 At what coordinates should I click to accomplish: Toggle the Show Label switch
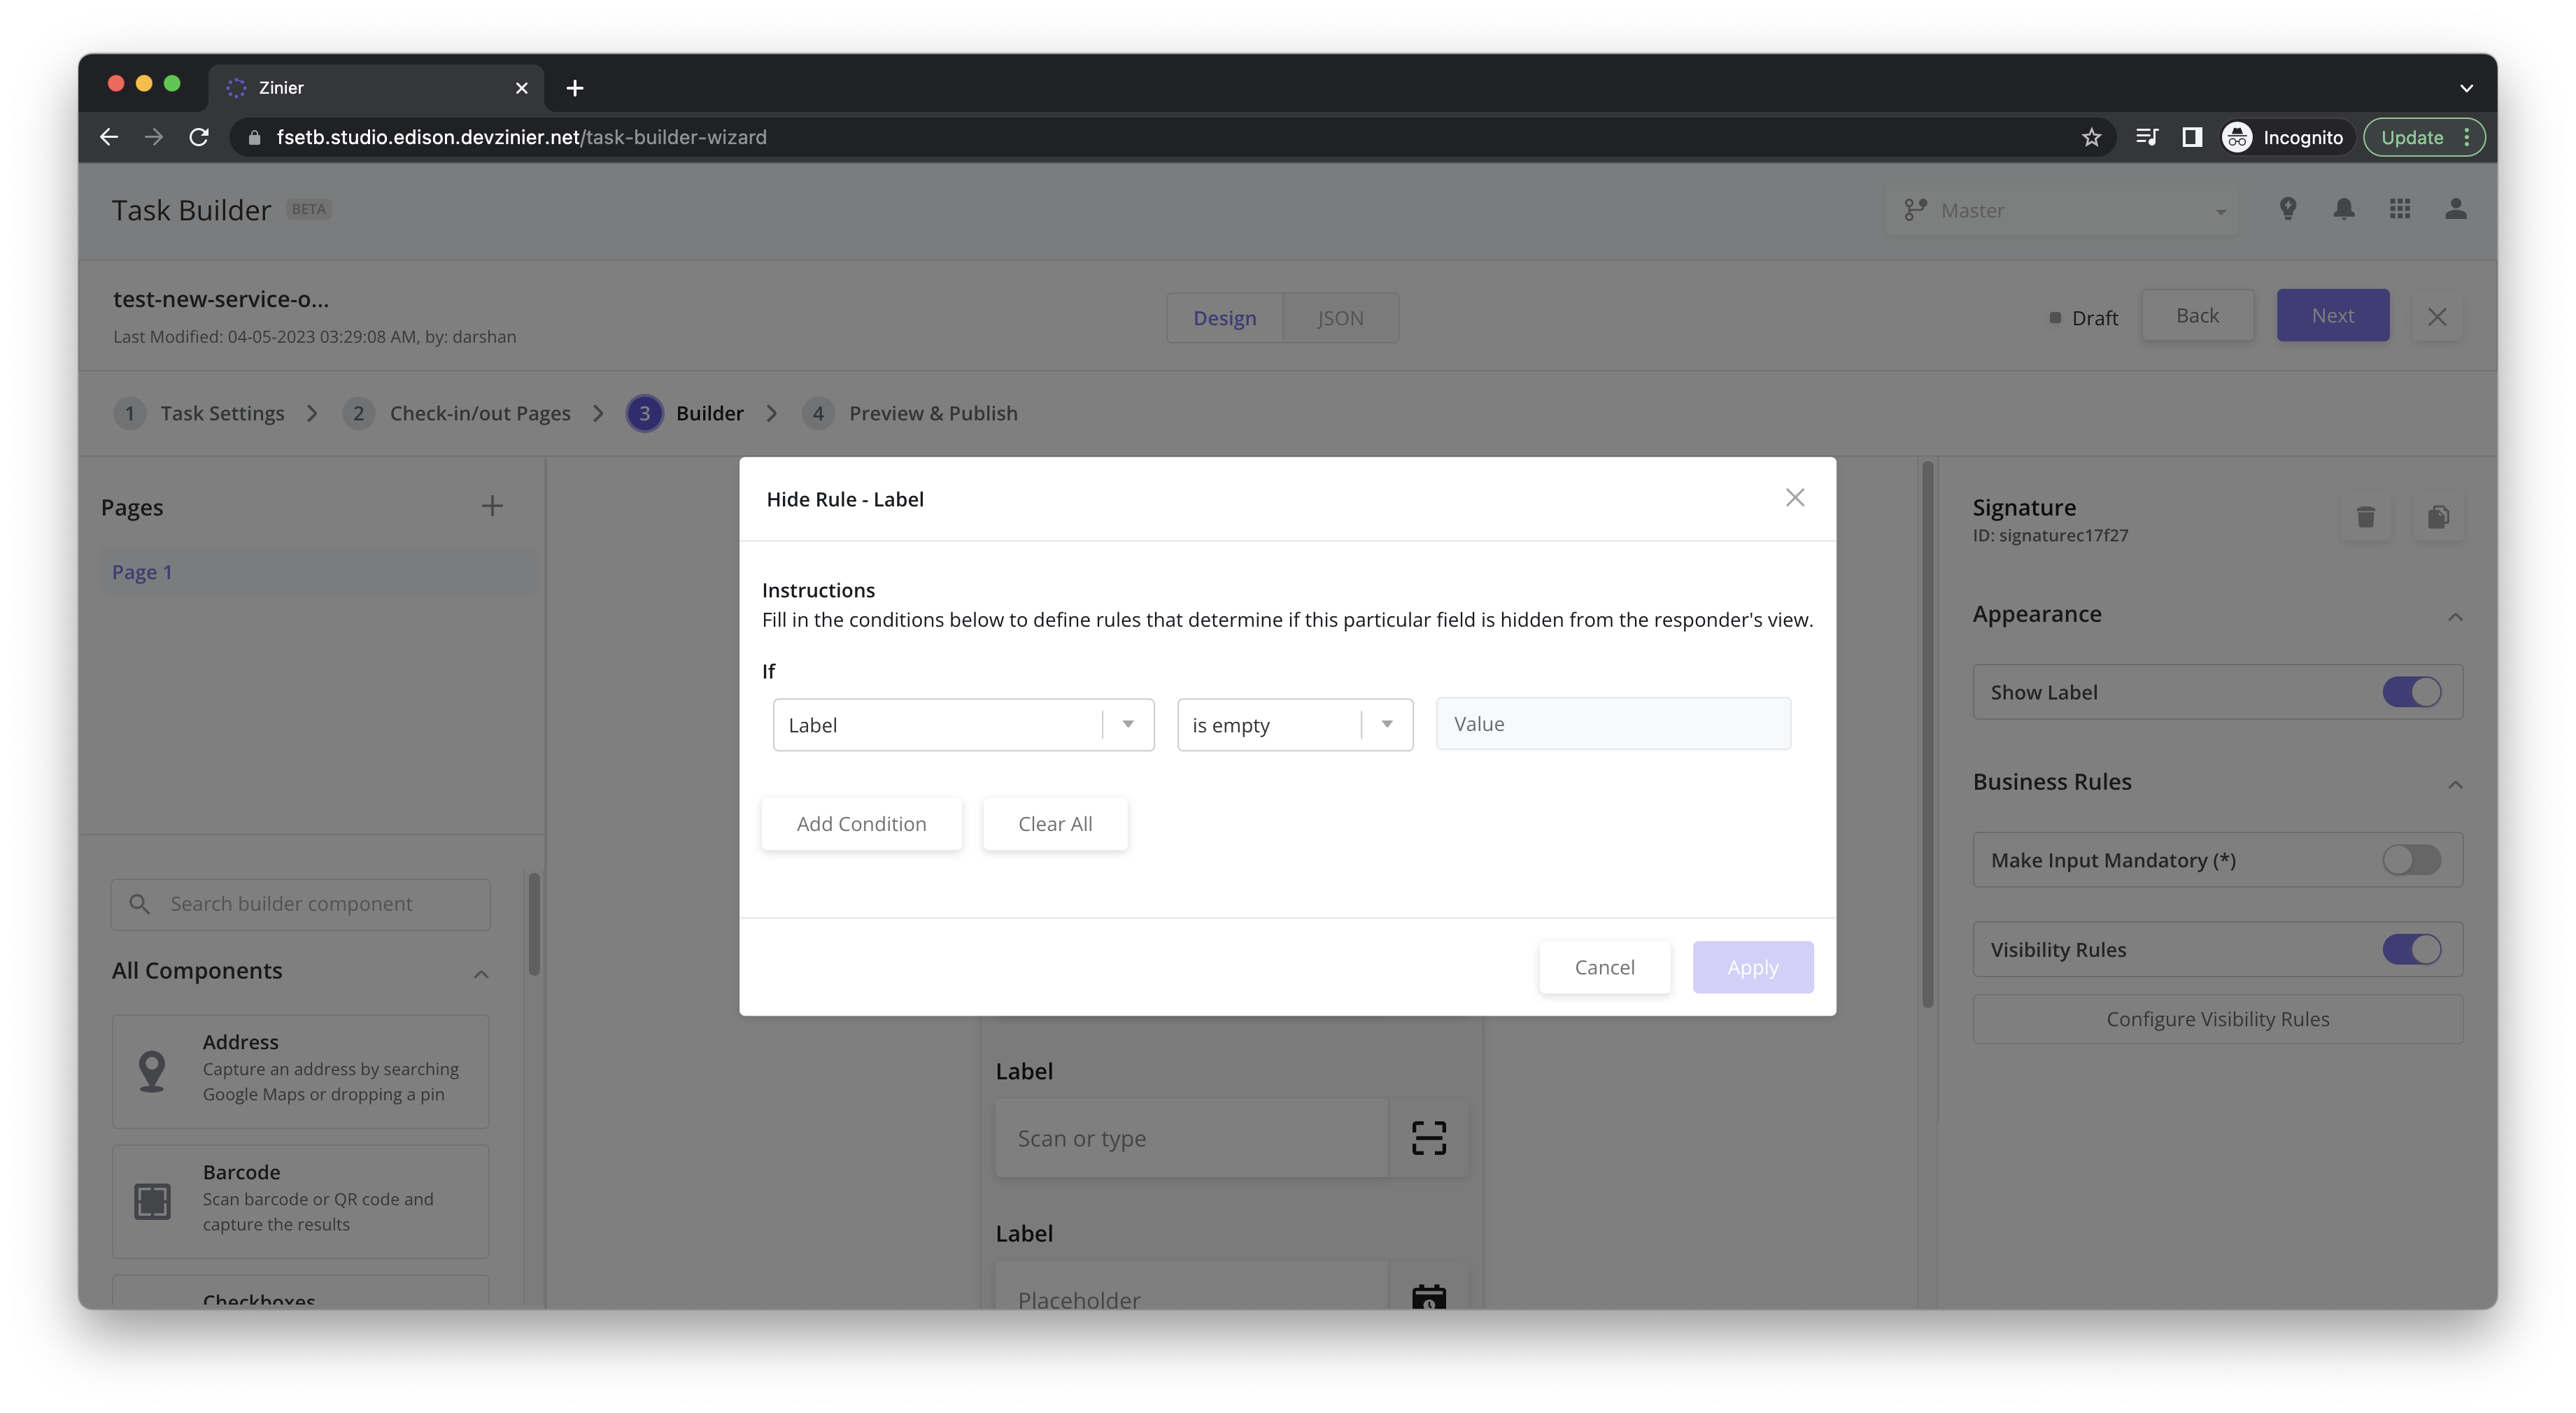click(x=2411, y=691)
